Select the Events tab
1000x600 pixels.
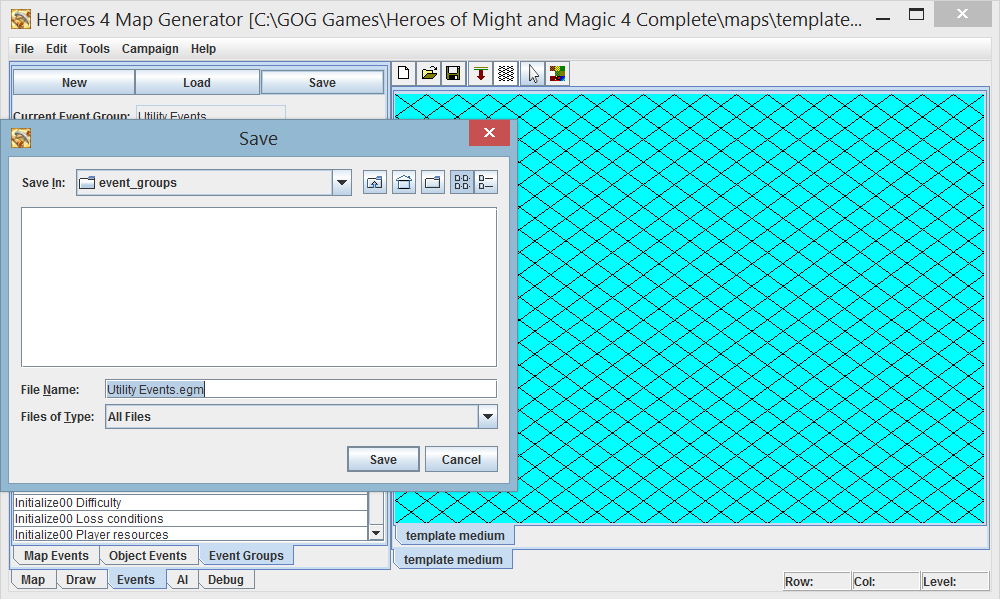click(136, 580)
